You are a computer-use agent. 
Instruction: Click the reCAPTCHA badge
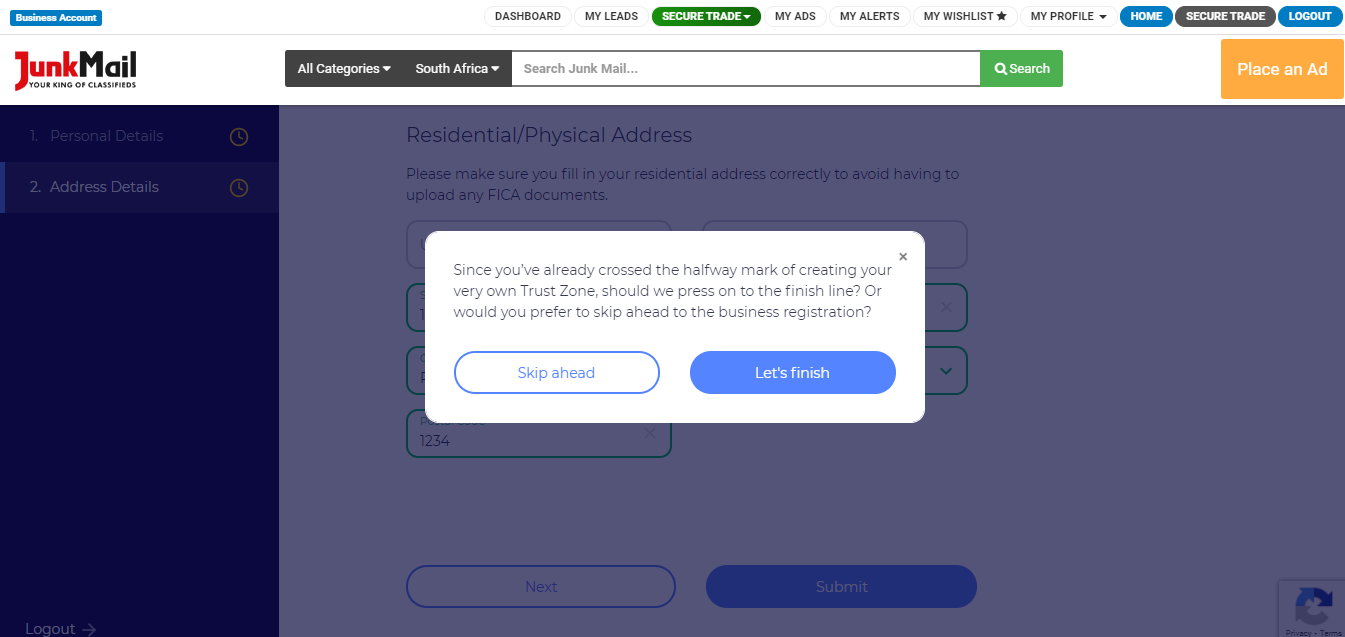tap(1313, 610)
